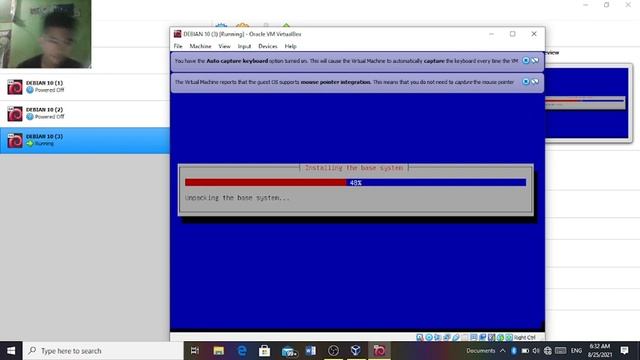The height and width of the screenshot is (360, 640).
Task: Click the display settings status icon
Action: [473, 337]
